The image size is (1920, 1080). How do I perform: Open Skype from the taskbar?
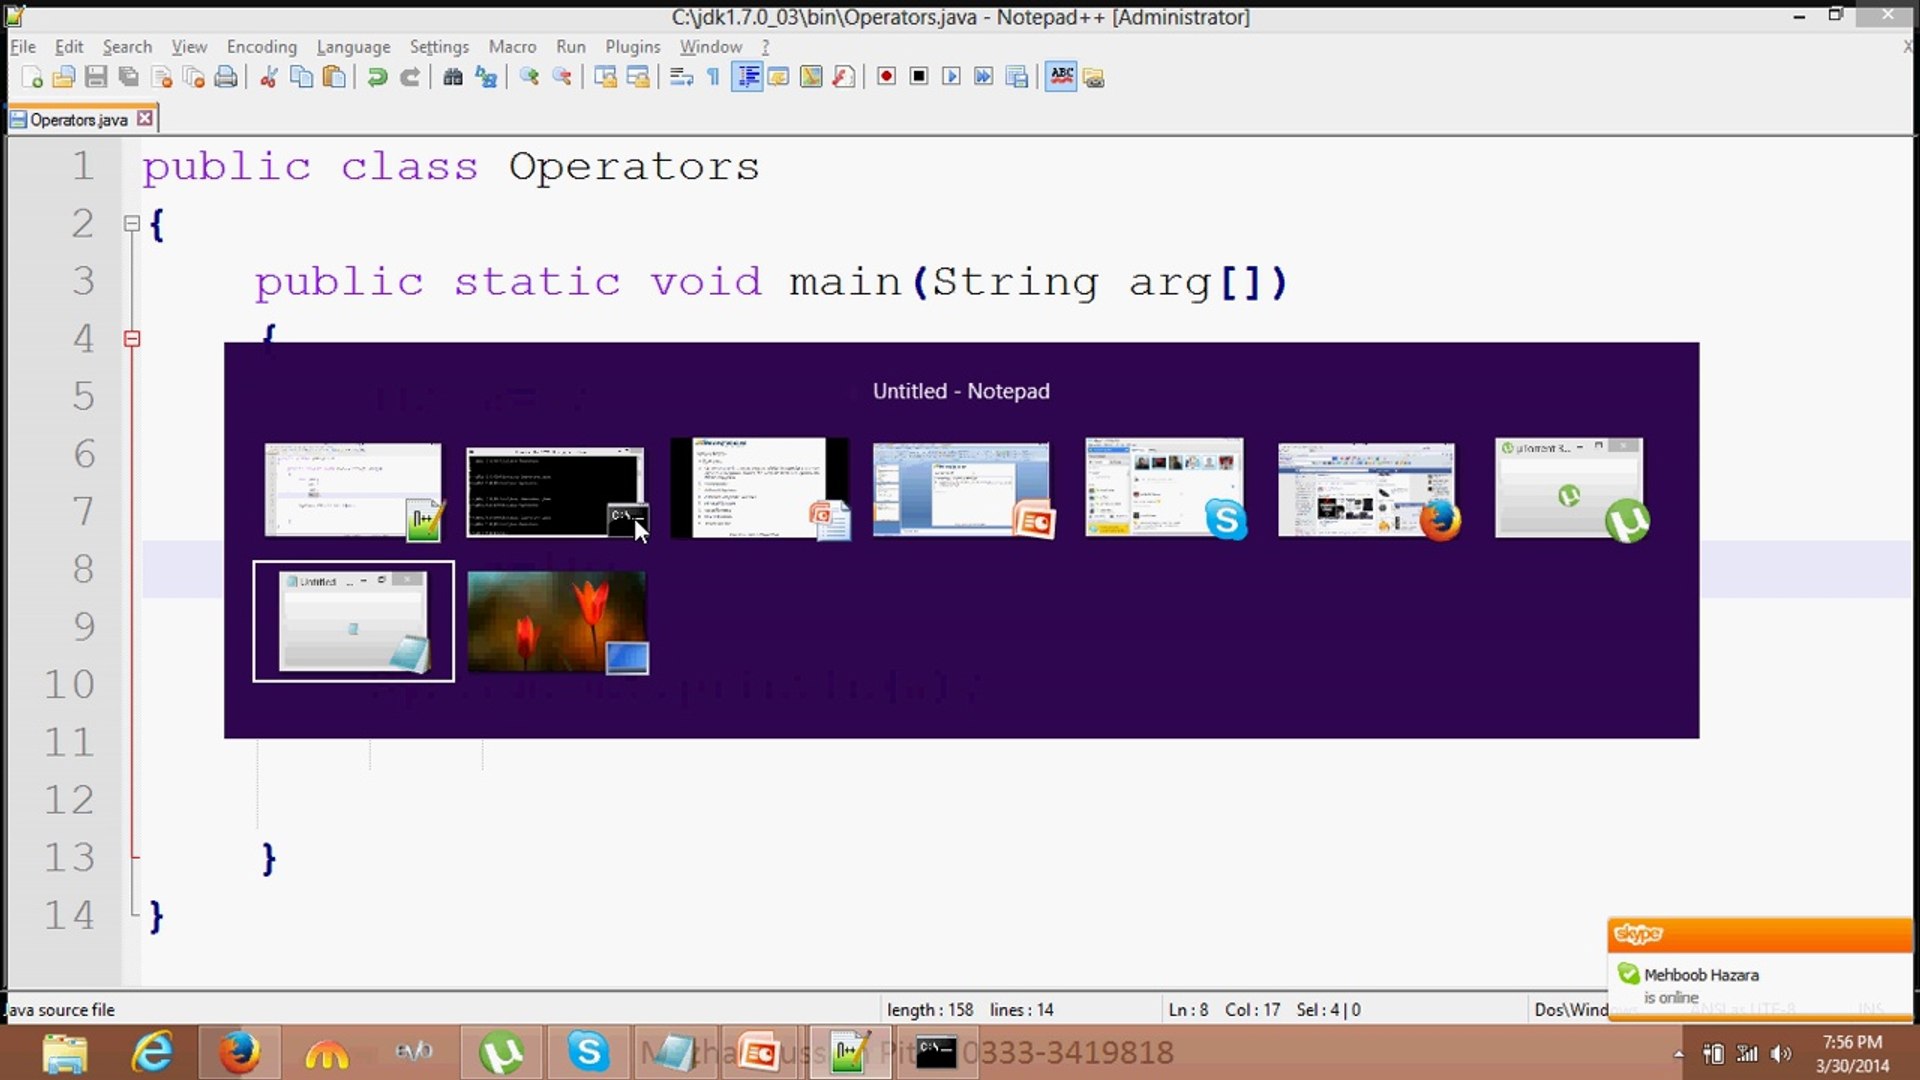click(x=588, y=1052)
